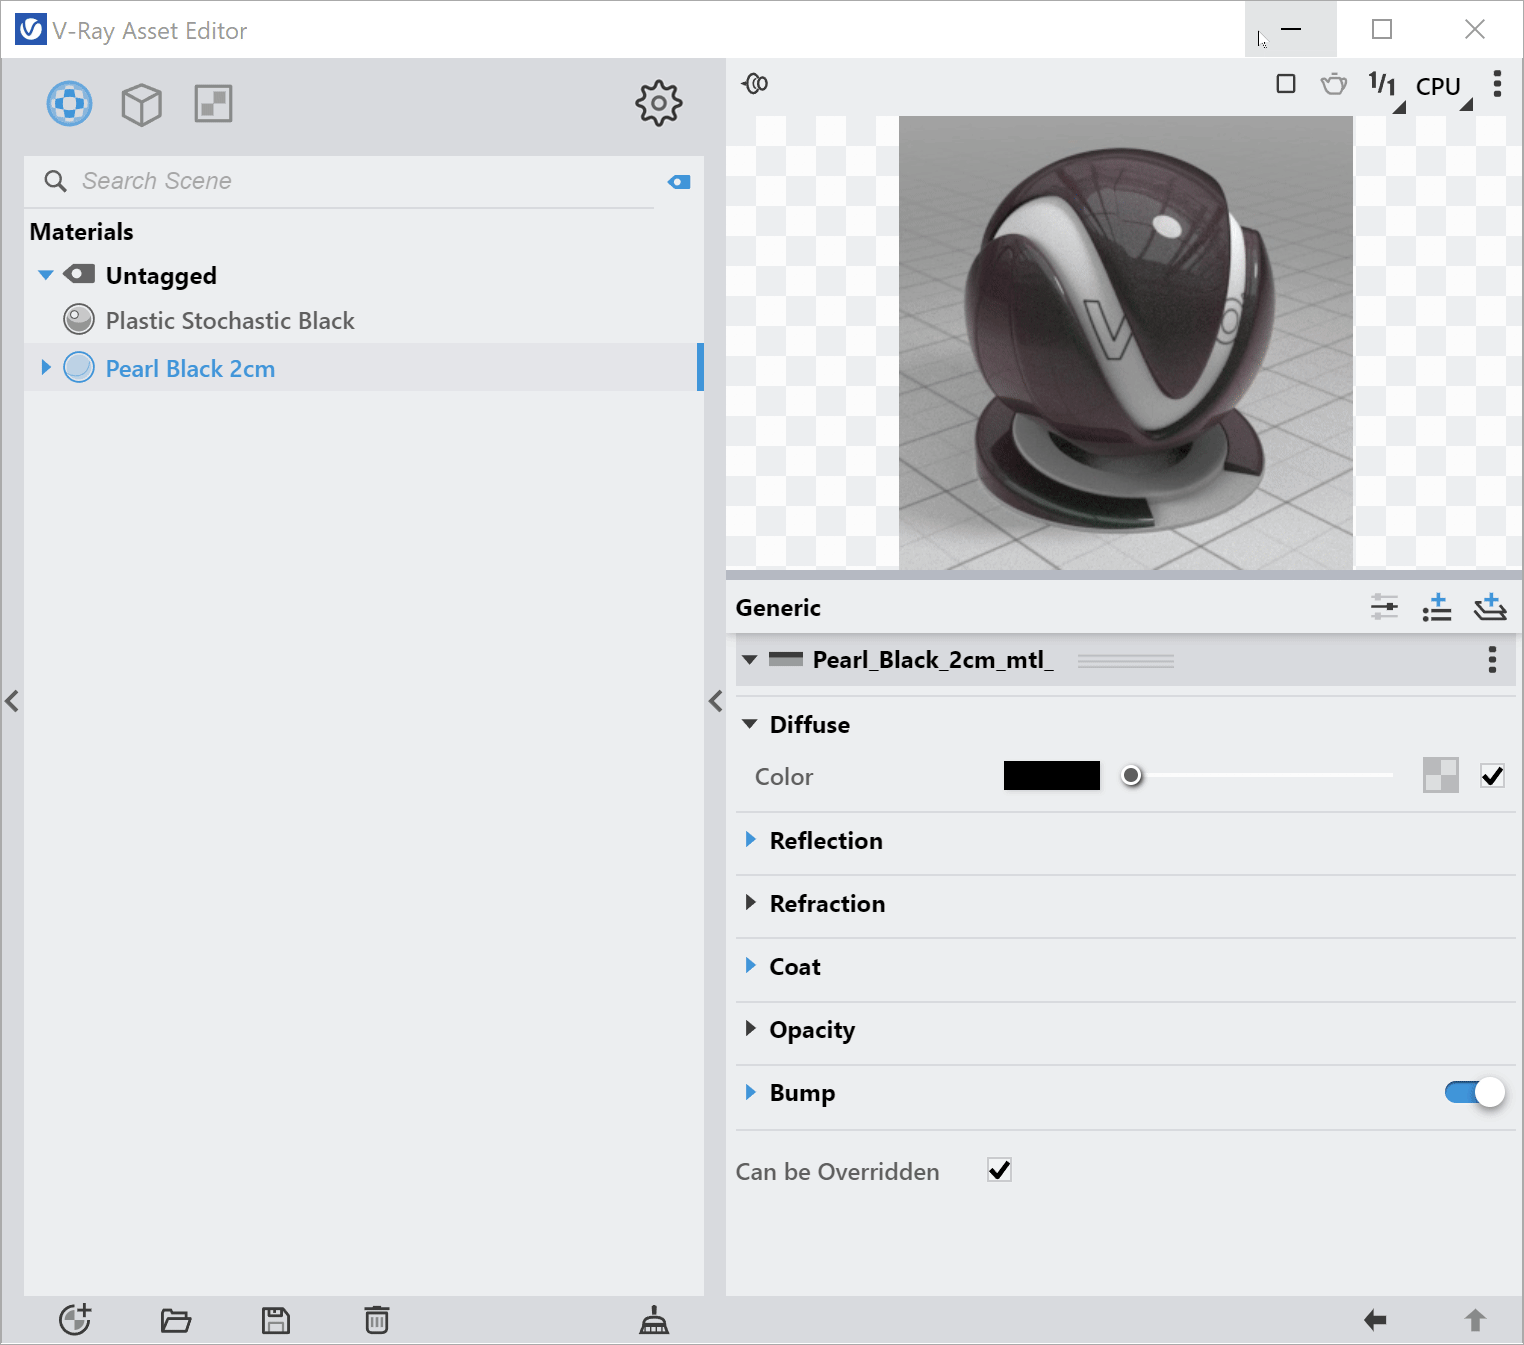Open the preview options three-dot menu
The image size is (1524, 1345).
(1497, 84)
